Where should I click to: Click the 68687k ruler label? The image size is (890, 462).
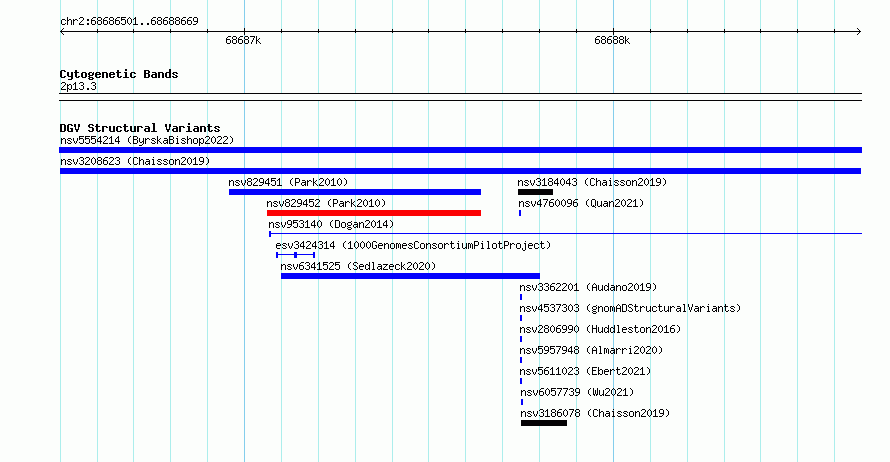click(x=243, y=40)
